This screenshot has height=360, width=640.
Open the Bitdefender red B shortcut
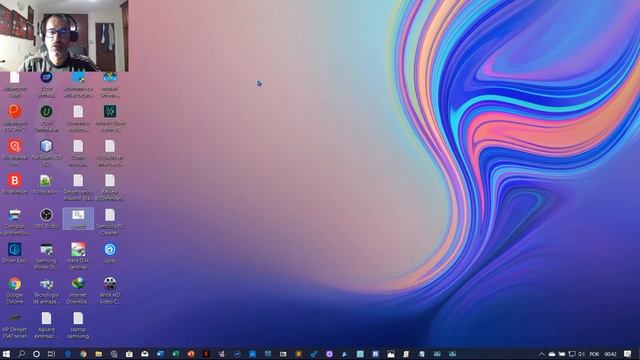15,184
